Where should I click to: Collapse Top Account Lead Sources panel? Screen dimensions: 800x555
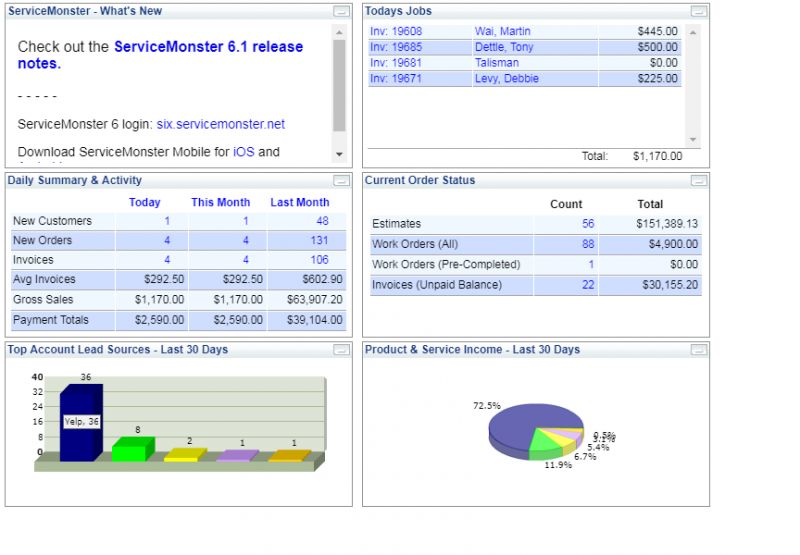pos(341,350)
